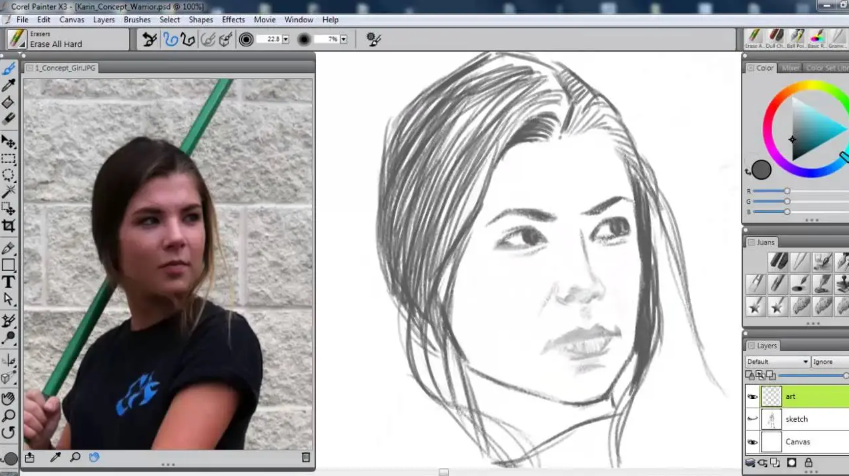Toggle the Layers panel checkbox
Viewport: 849px width, 476px height.
(x=752, y=345)
